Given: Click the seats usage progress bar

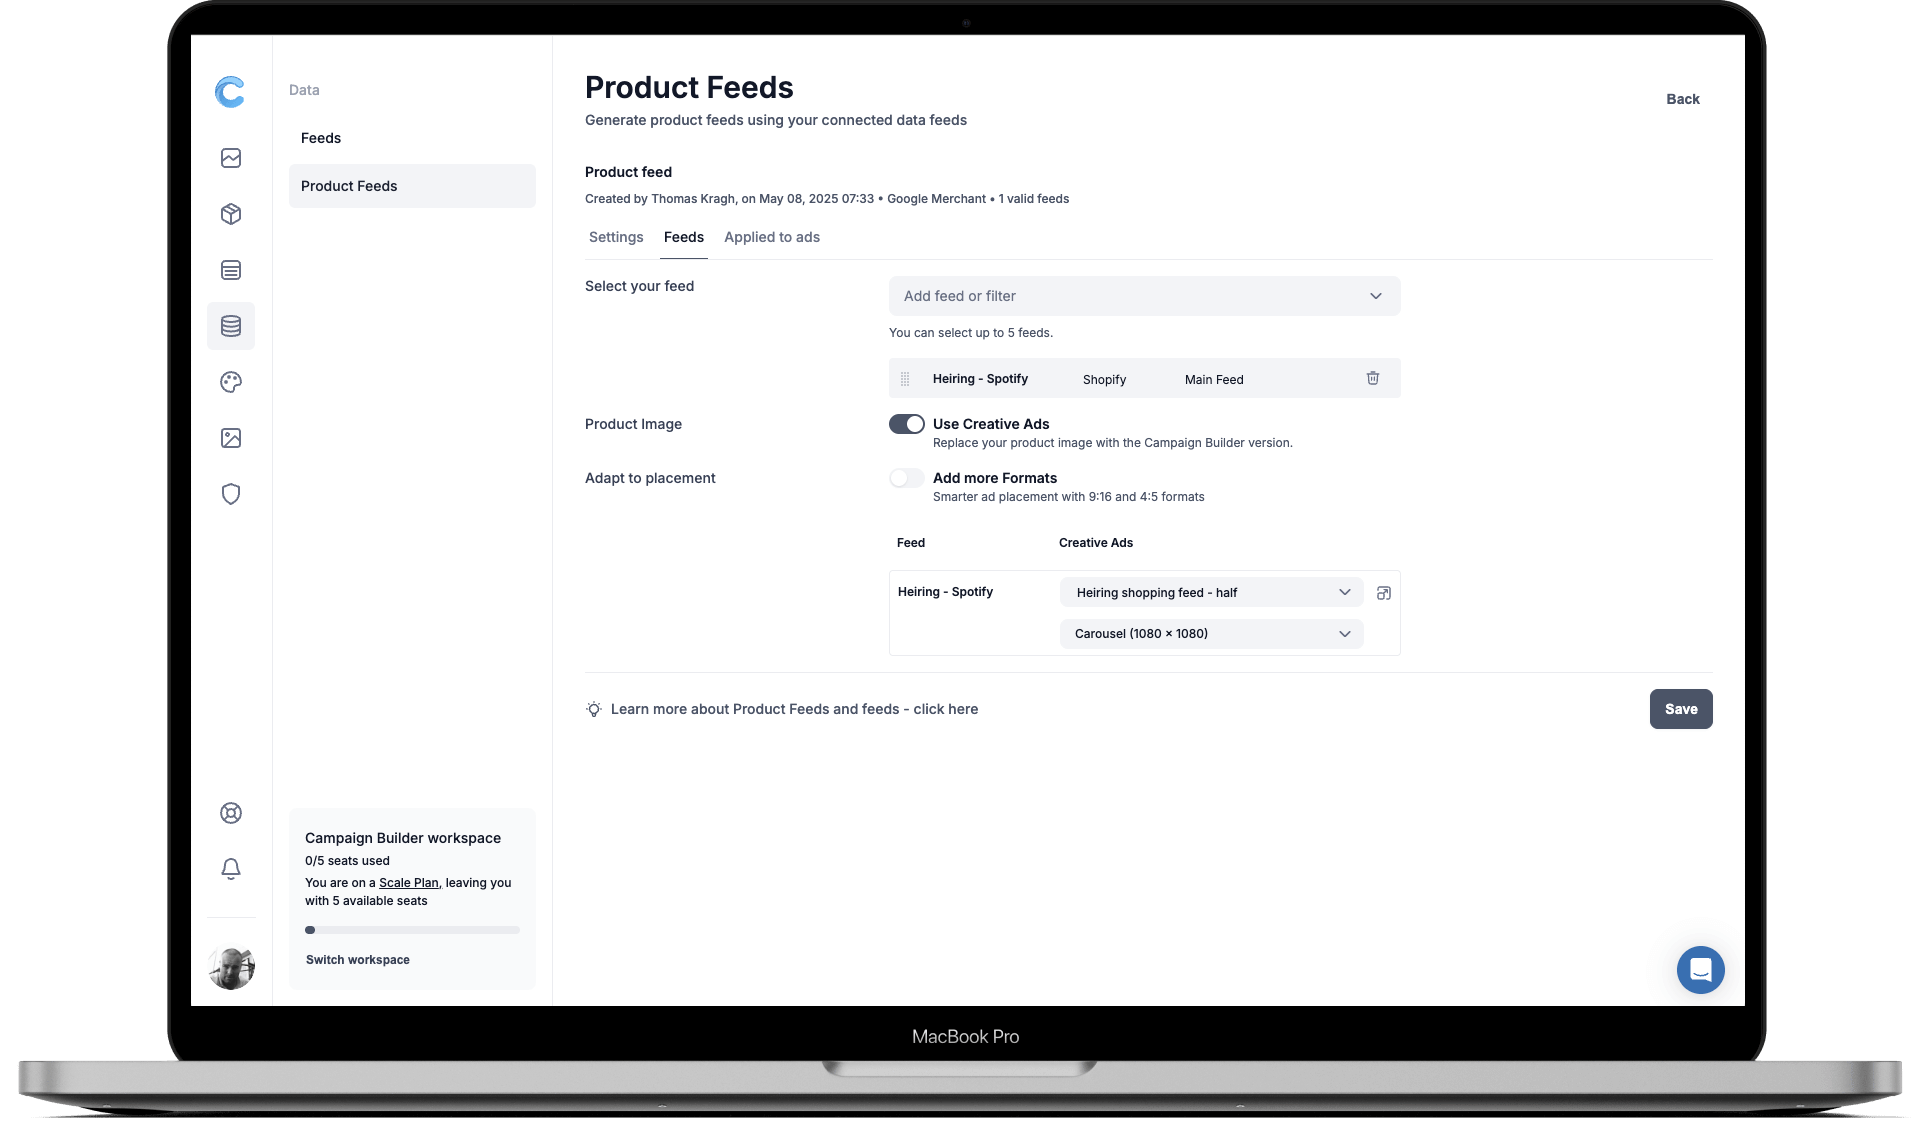Looking at the screenshot, I should [x=412, y=930].
